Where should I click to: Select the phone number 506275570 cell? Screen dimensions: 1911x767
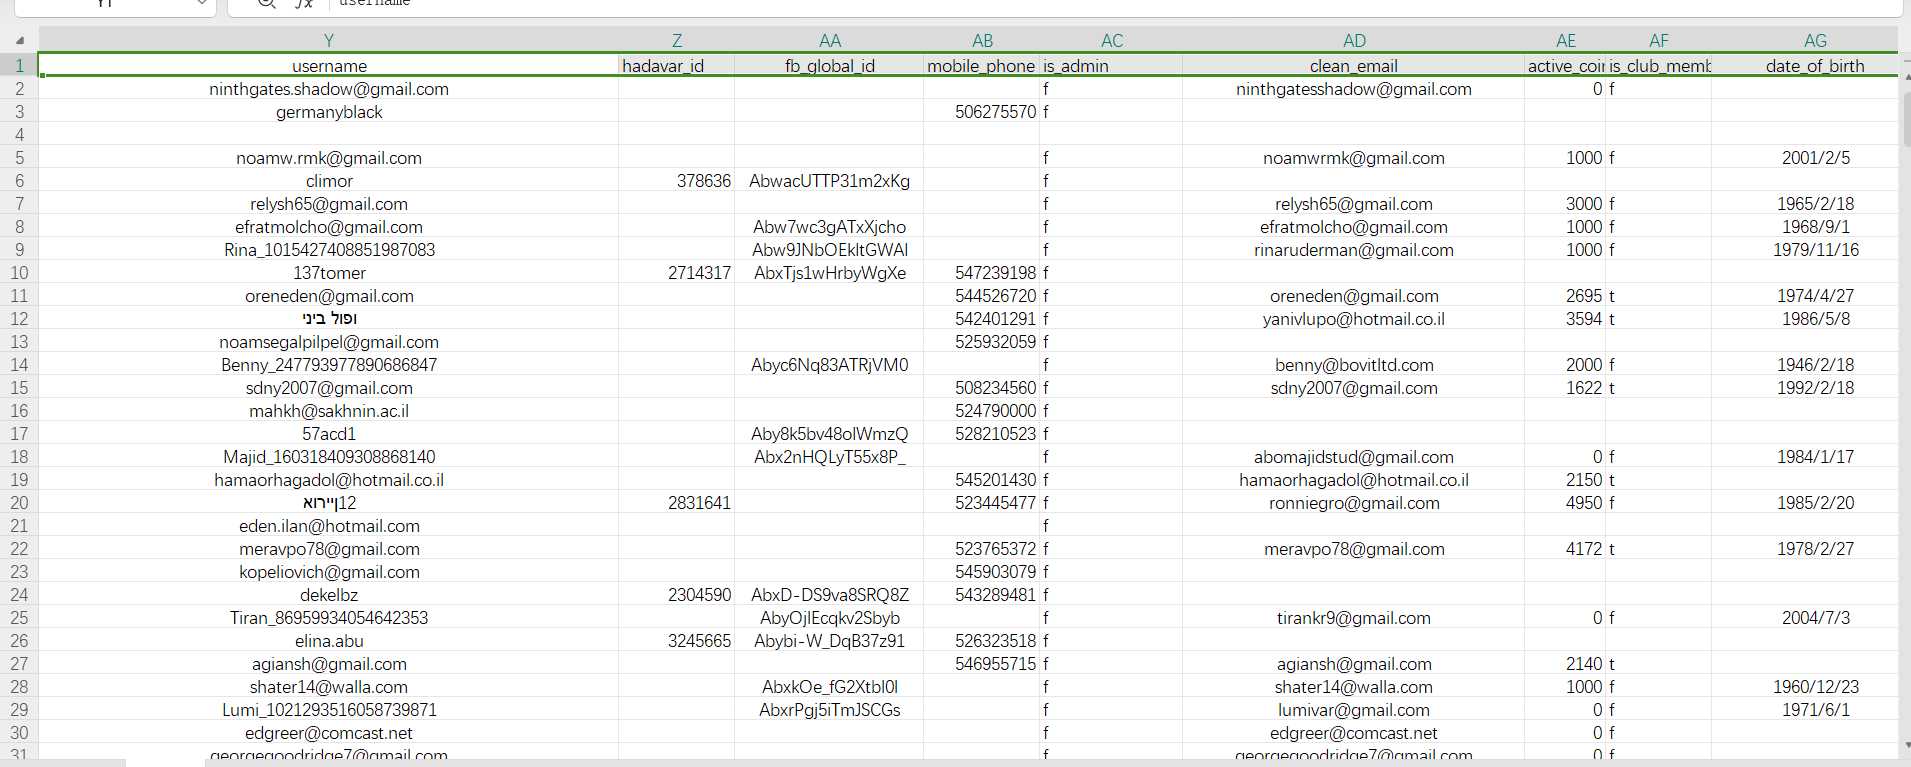982,112
